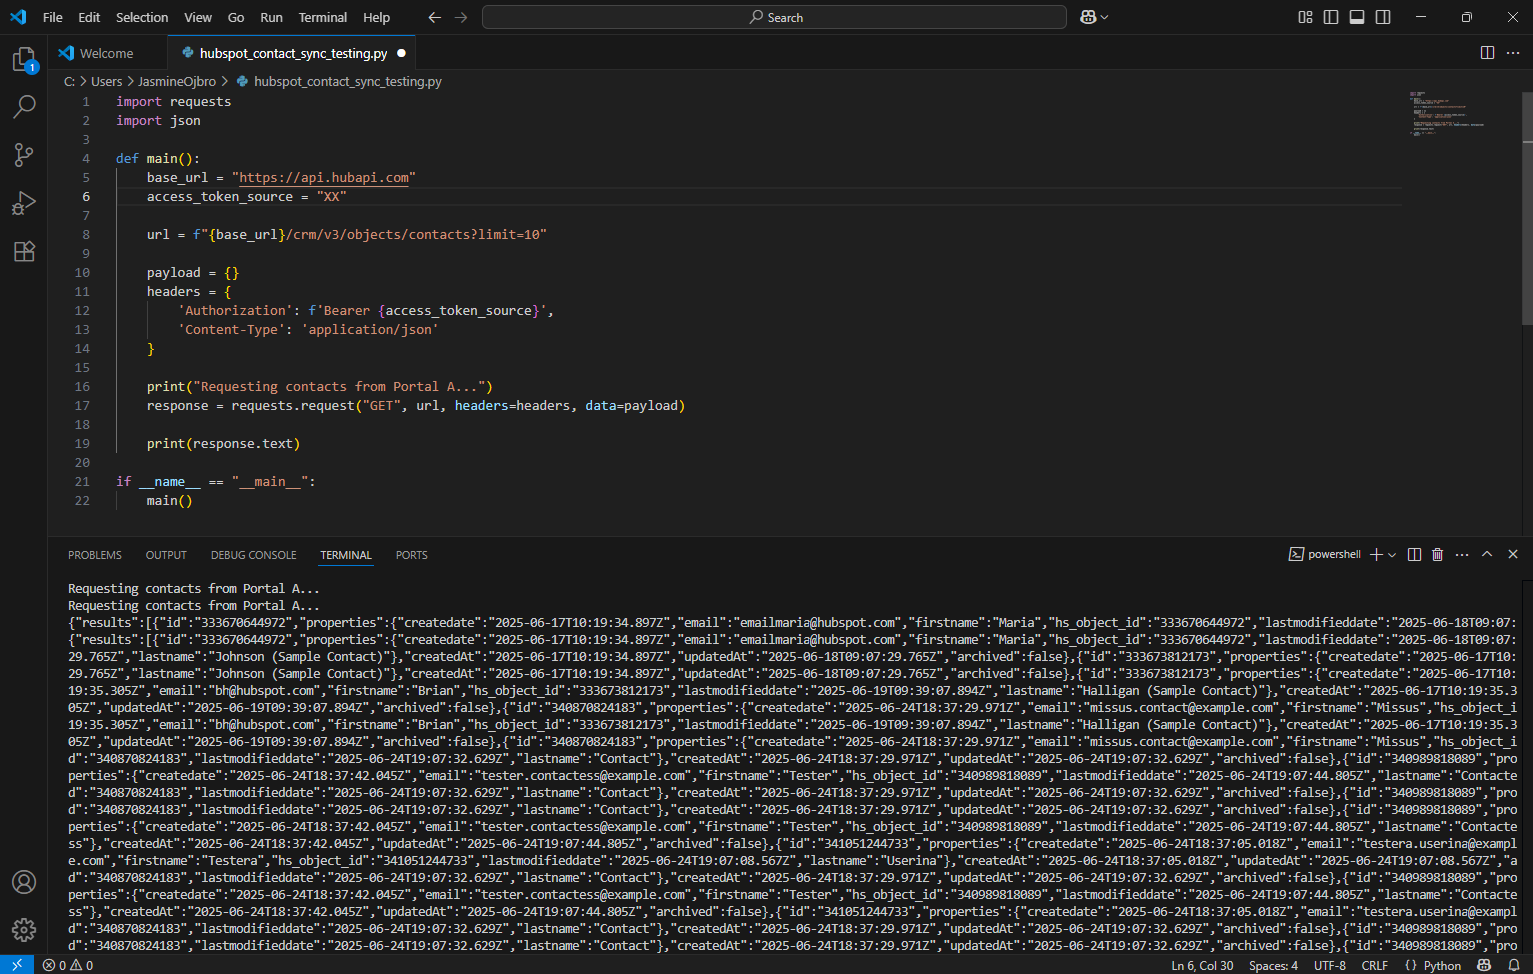Split the powershell terminal

(1413, 553)
